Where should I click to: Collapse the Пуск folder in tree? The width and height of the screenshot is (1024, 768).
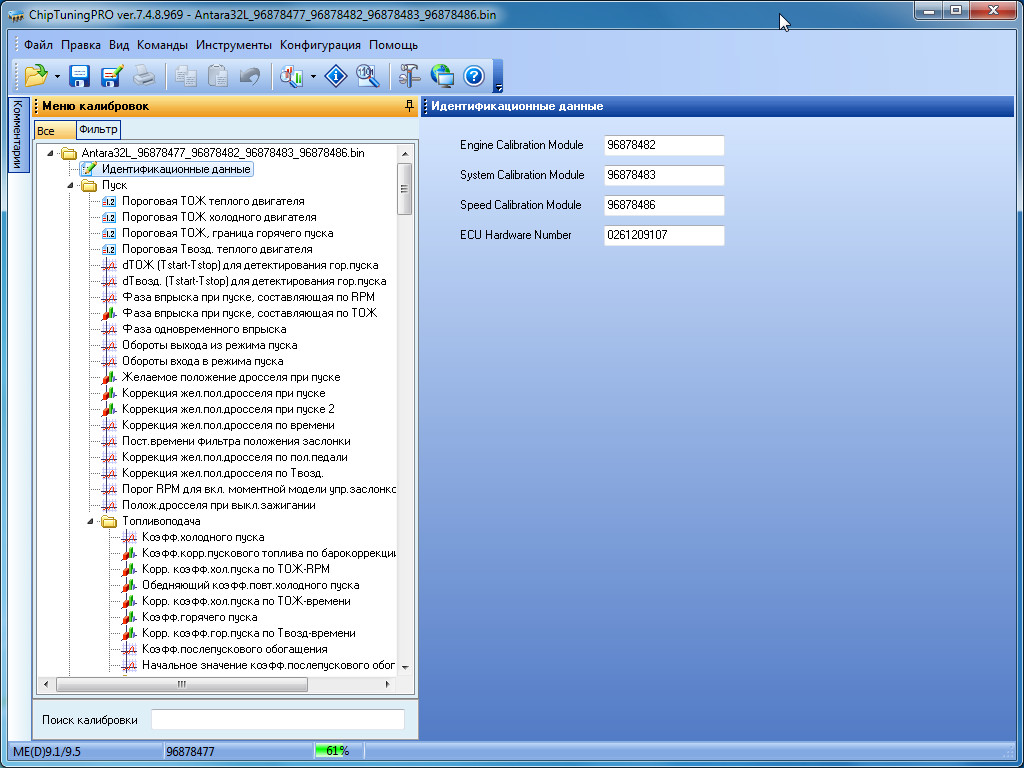pyautogui.click(x=71, y=185)
